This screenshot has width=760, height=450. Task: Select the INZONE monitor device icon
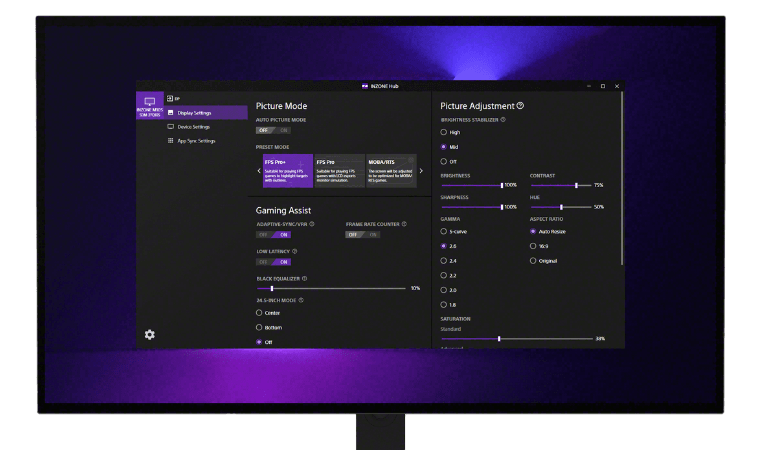pyautogui.click(x=149, y=105)
